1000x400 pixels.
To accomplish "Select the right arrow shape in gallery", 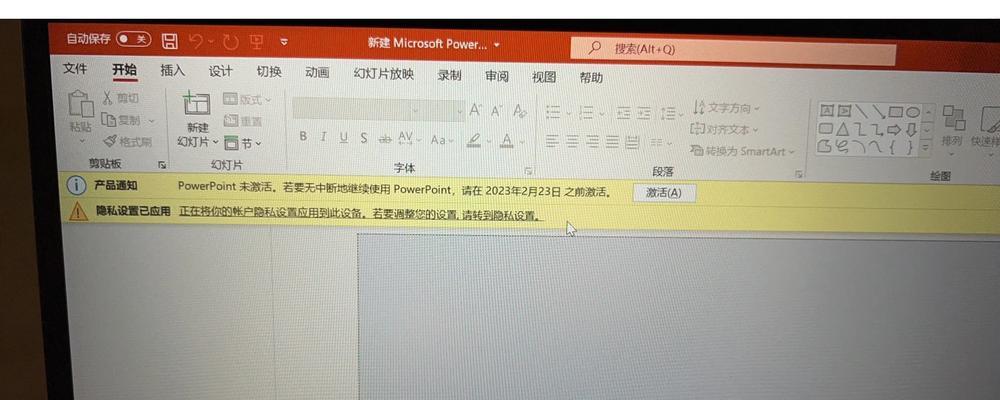I will click(x=895, y=130).
